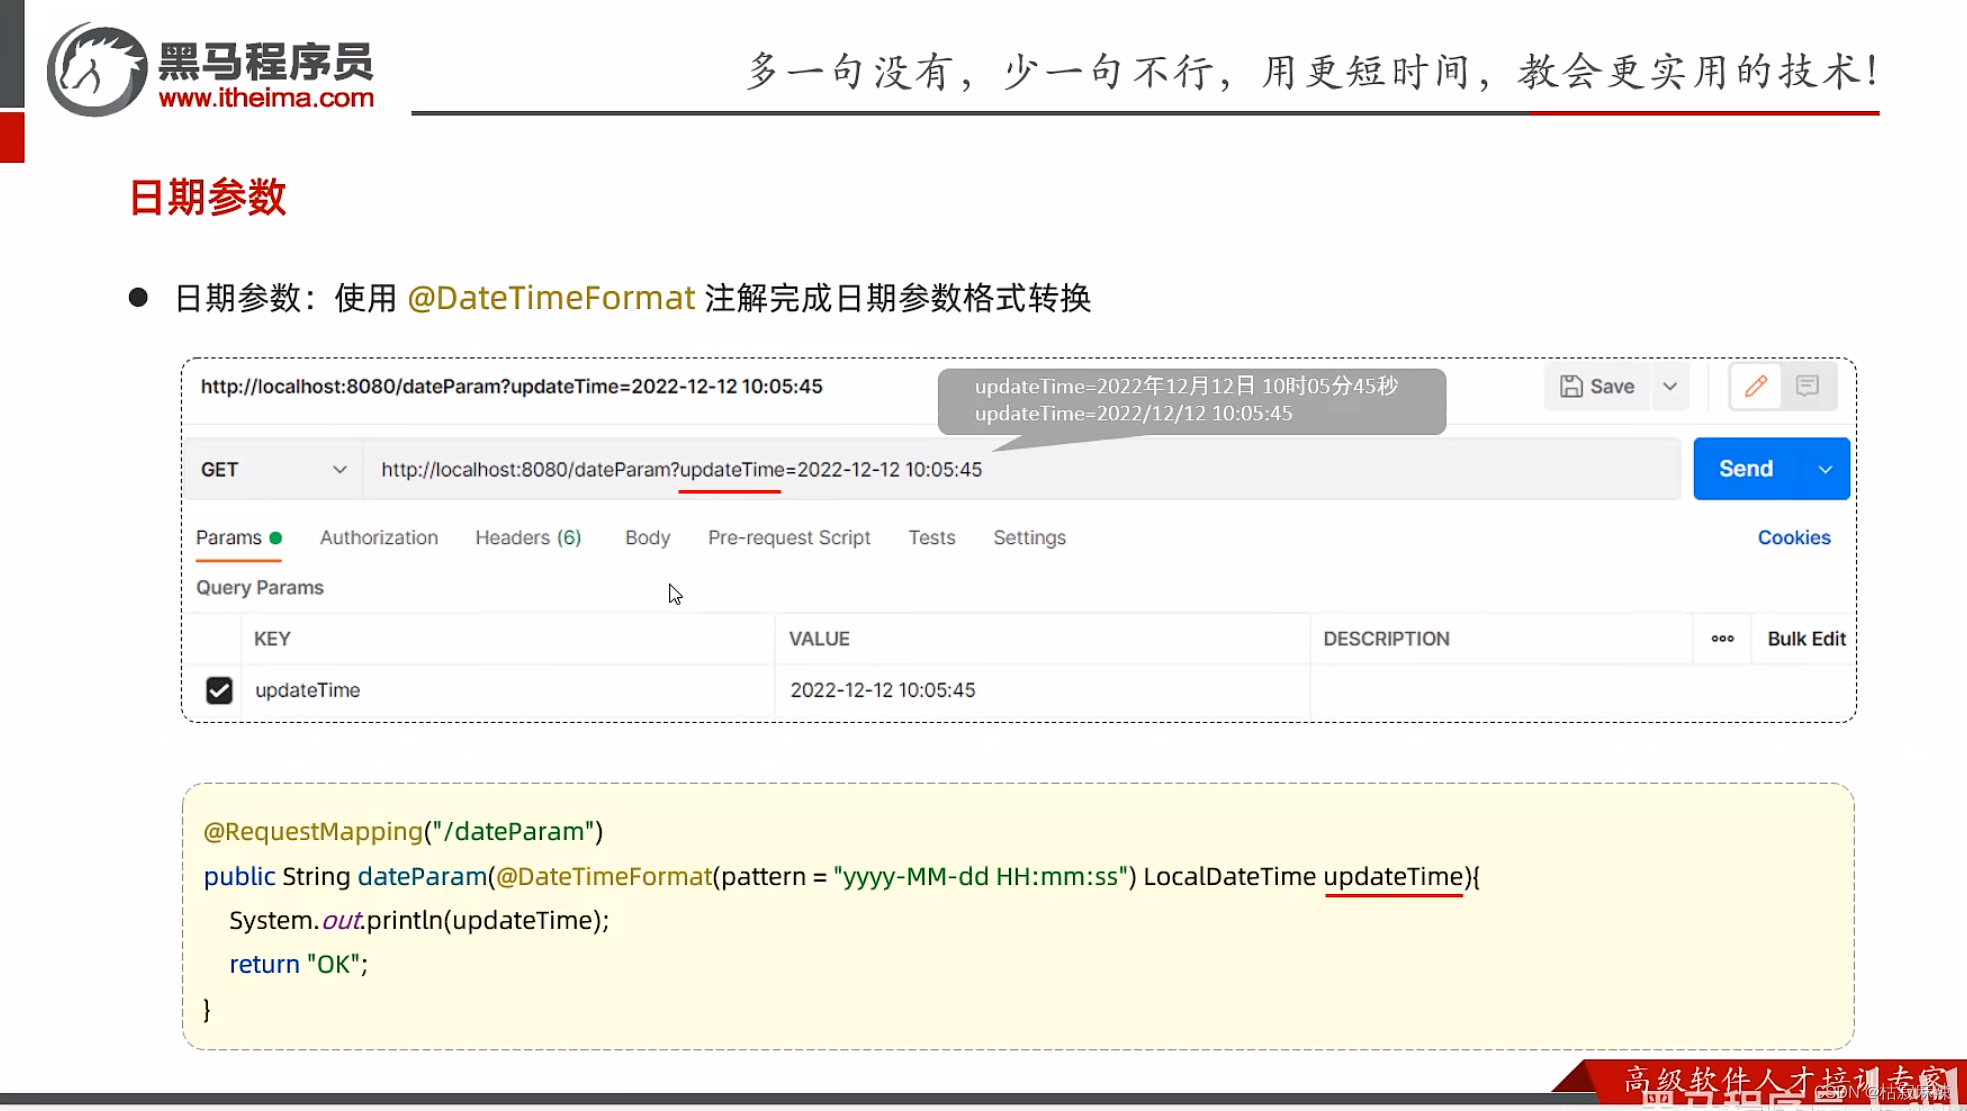Open the Send button dropdown arrow
The image size is (1967, 1111).
tap(1826, 468)
